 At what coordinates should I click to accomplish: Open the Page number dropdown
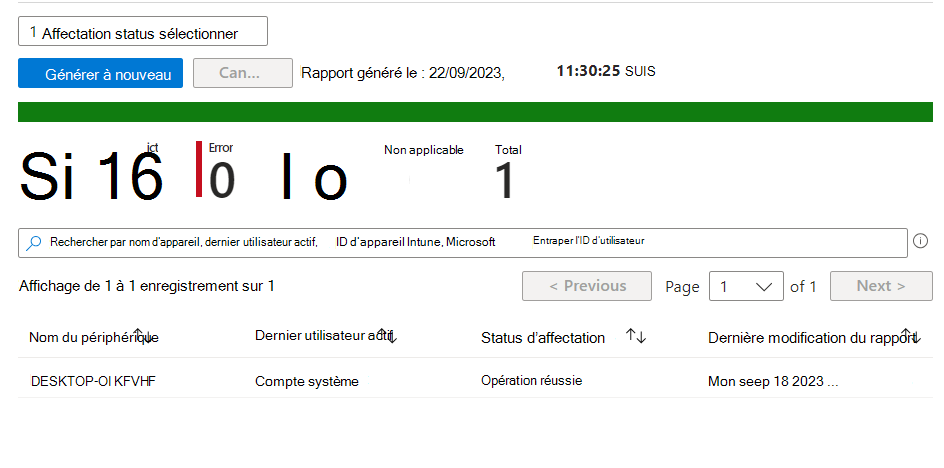click(746, 286)
